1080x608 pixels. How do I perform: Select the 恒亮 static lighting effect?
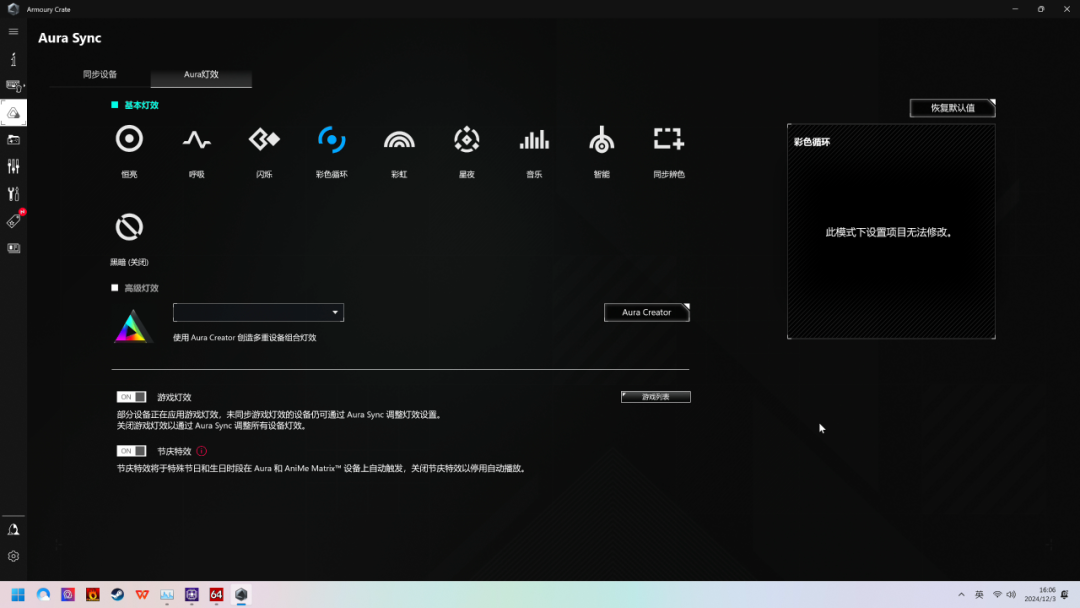click(129, 139)
